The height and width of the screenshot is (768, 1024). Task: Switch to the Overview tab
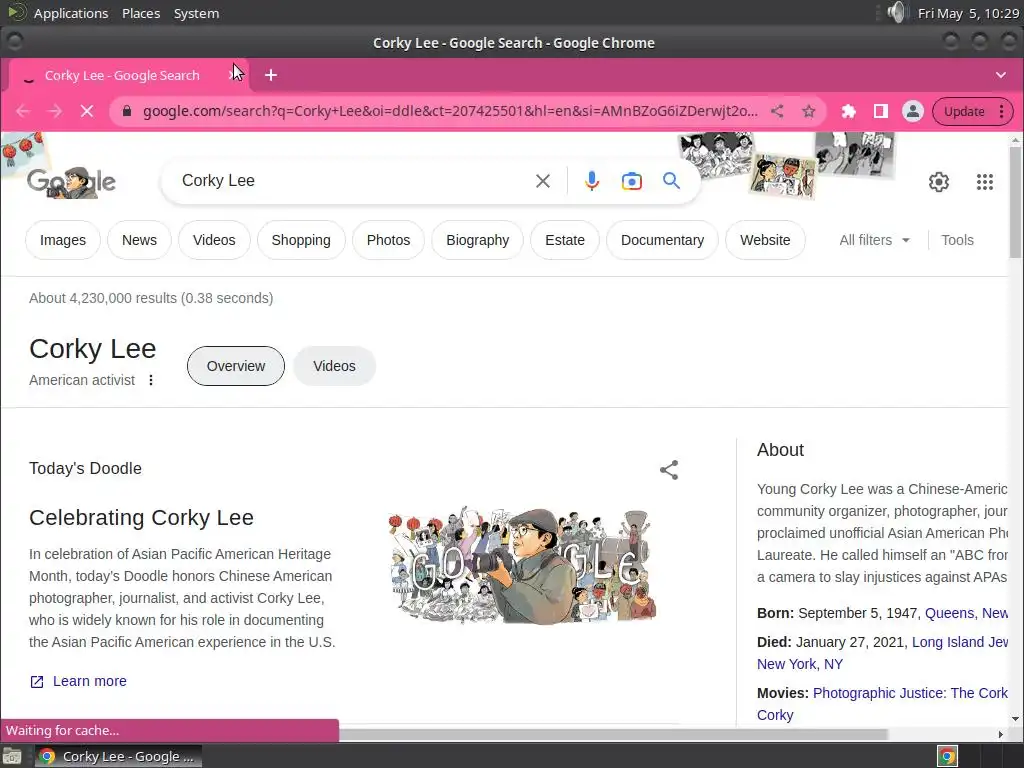(x=236, y=366)
